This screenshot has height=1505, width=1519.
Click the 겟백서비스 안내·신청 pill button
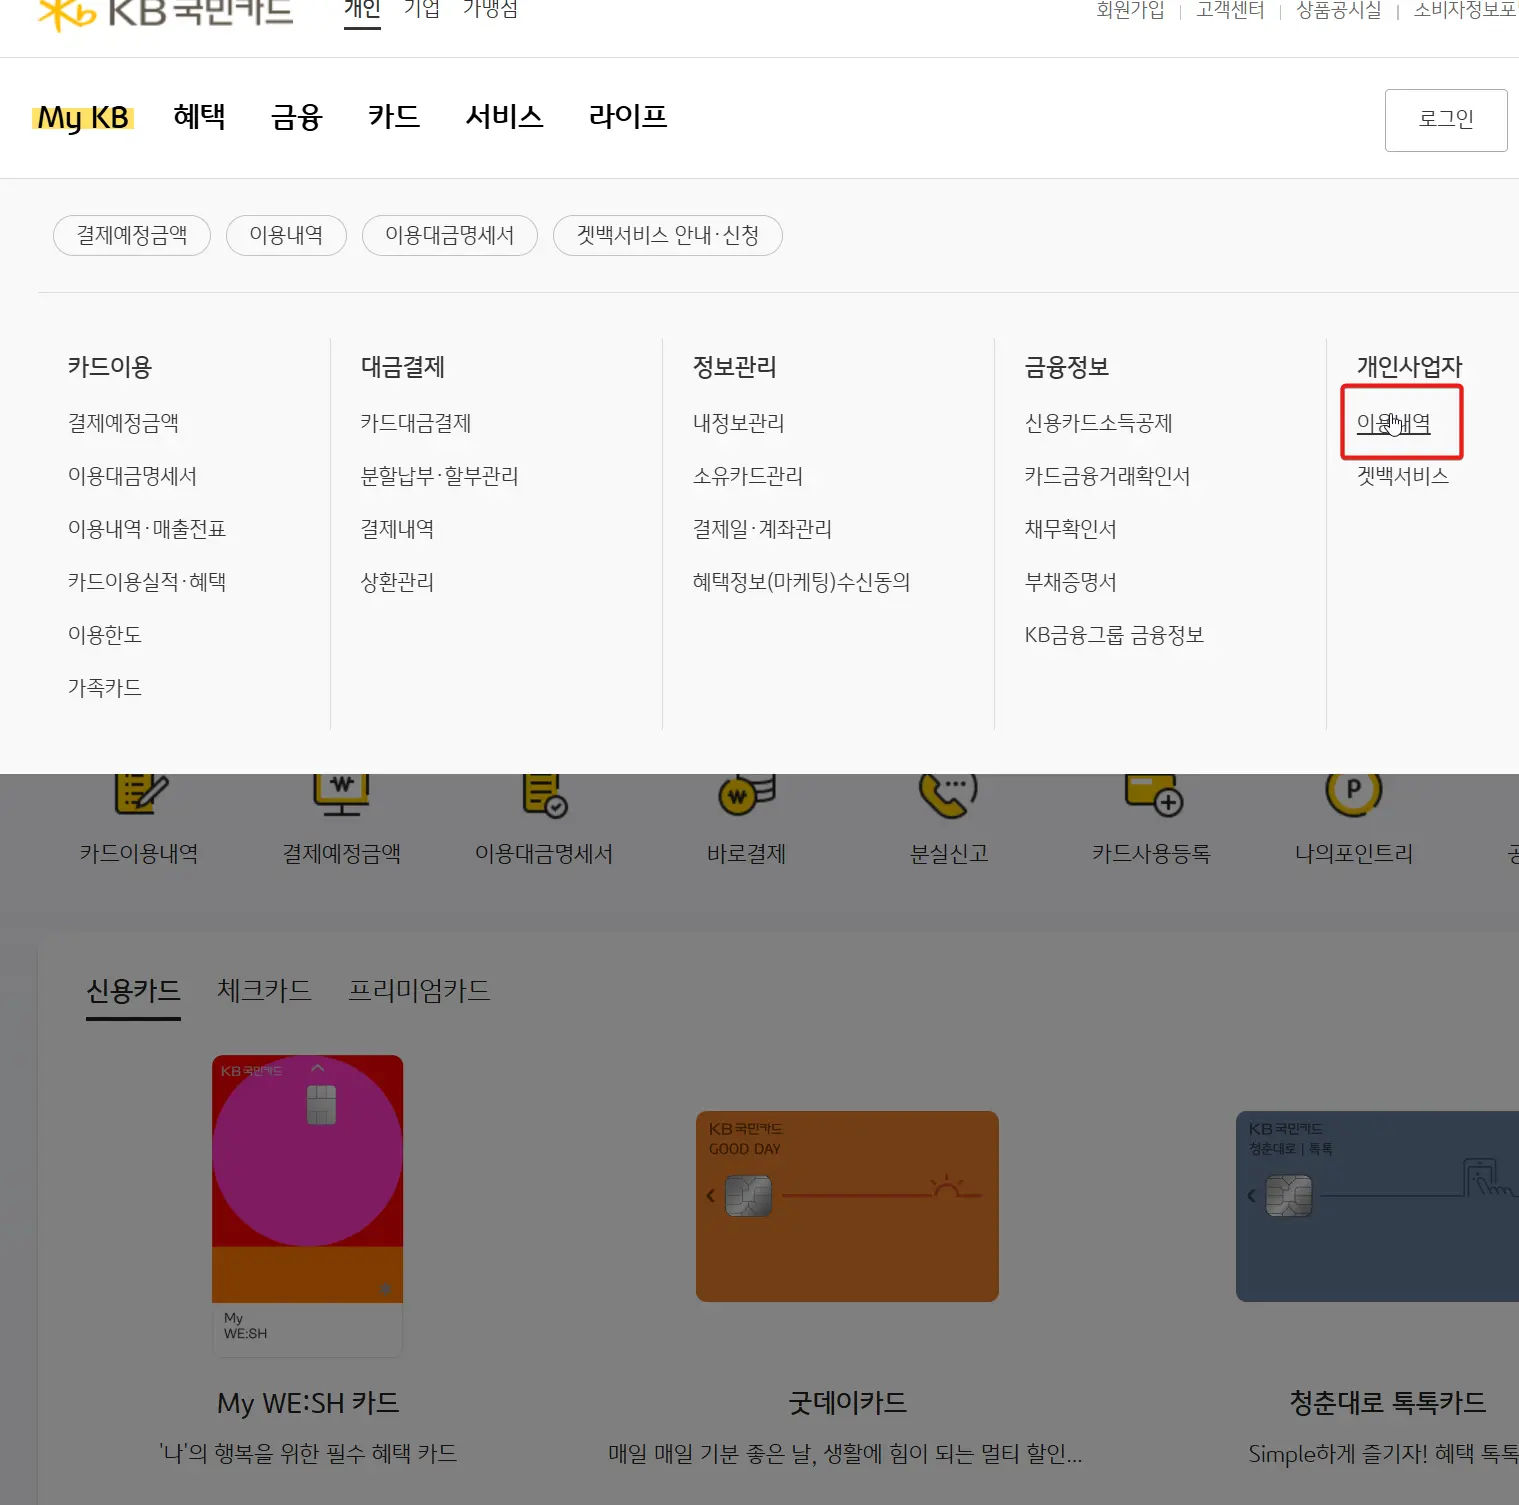668,235
